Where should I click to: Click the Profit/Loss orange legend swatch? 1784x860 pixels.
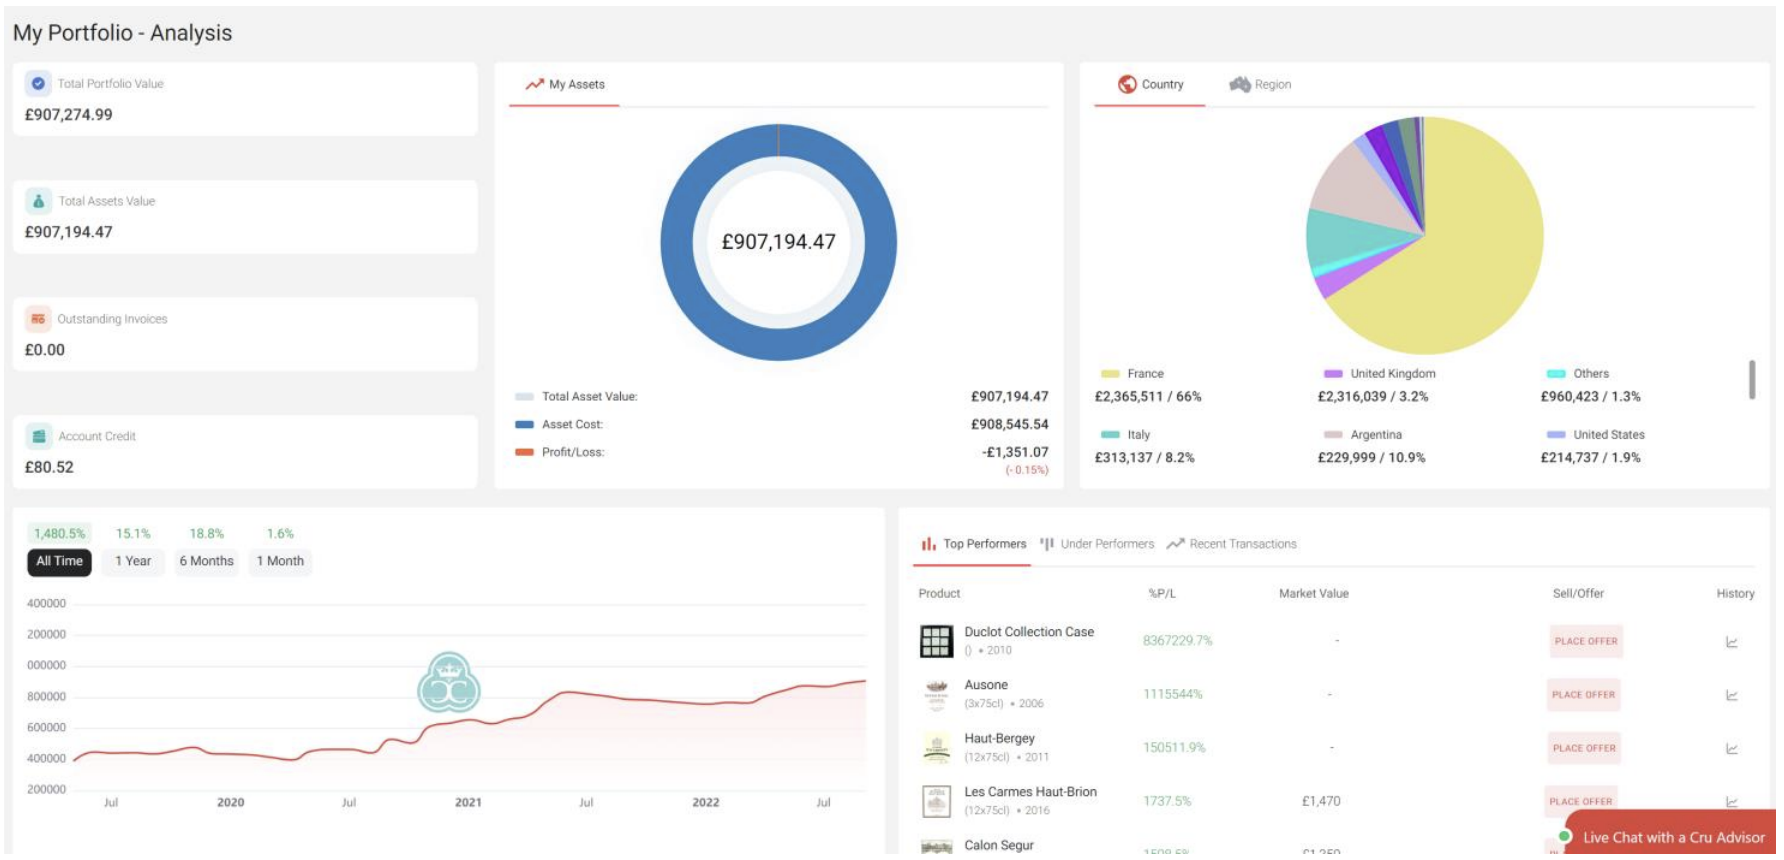tap(524, 453)
